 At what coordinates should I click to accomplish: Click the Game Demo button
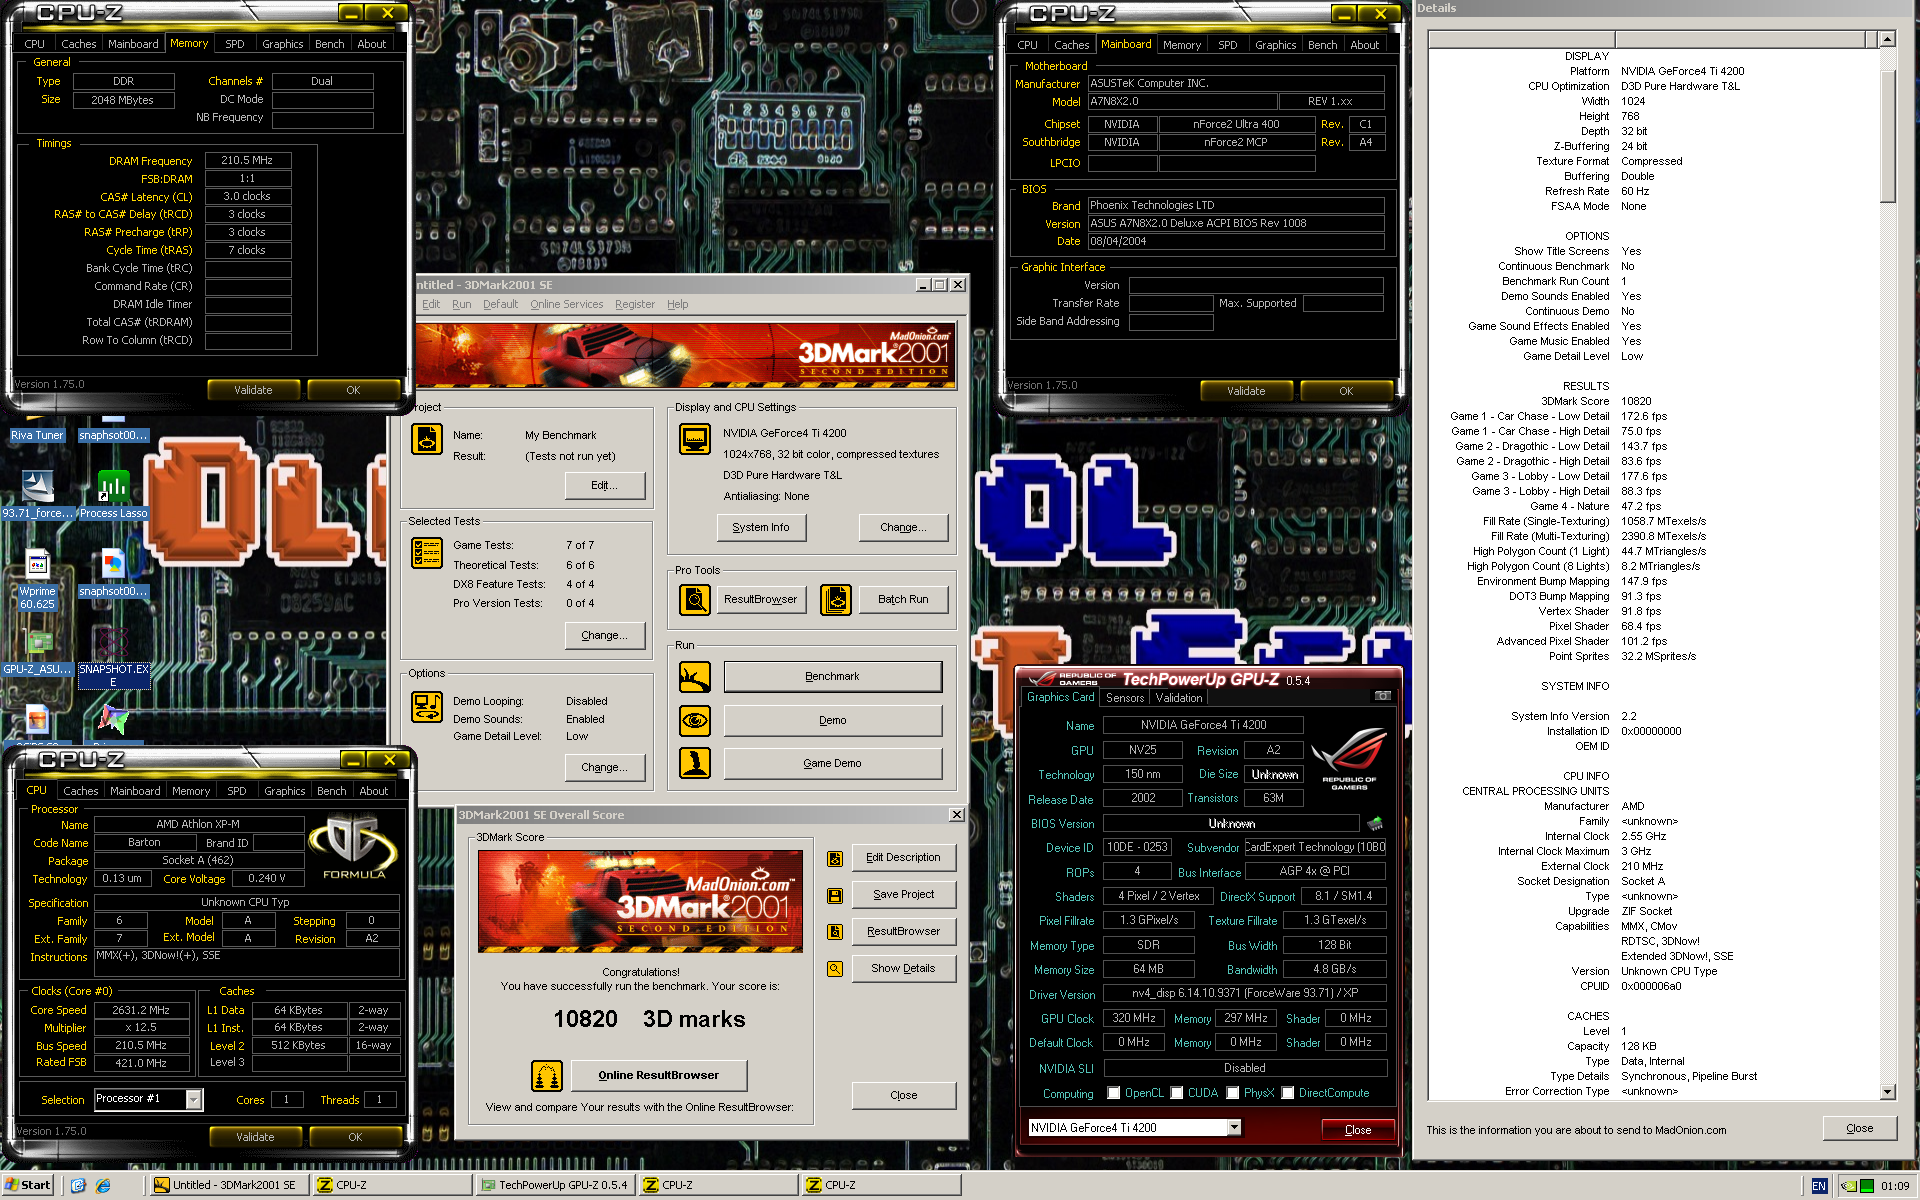(x=832, y=763)
